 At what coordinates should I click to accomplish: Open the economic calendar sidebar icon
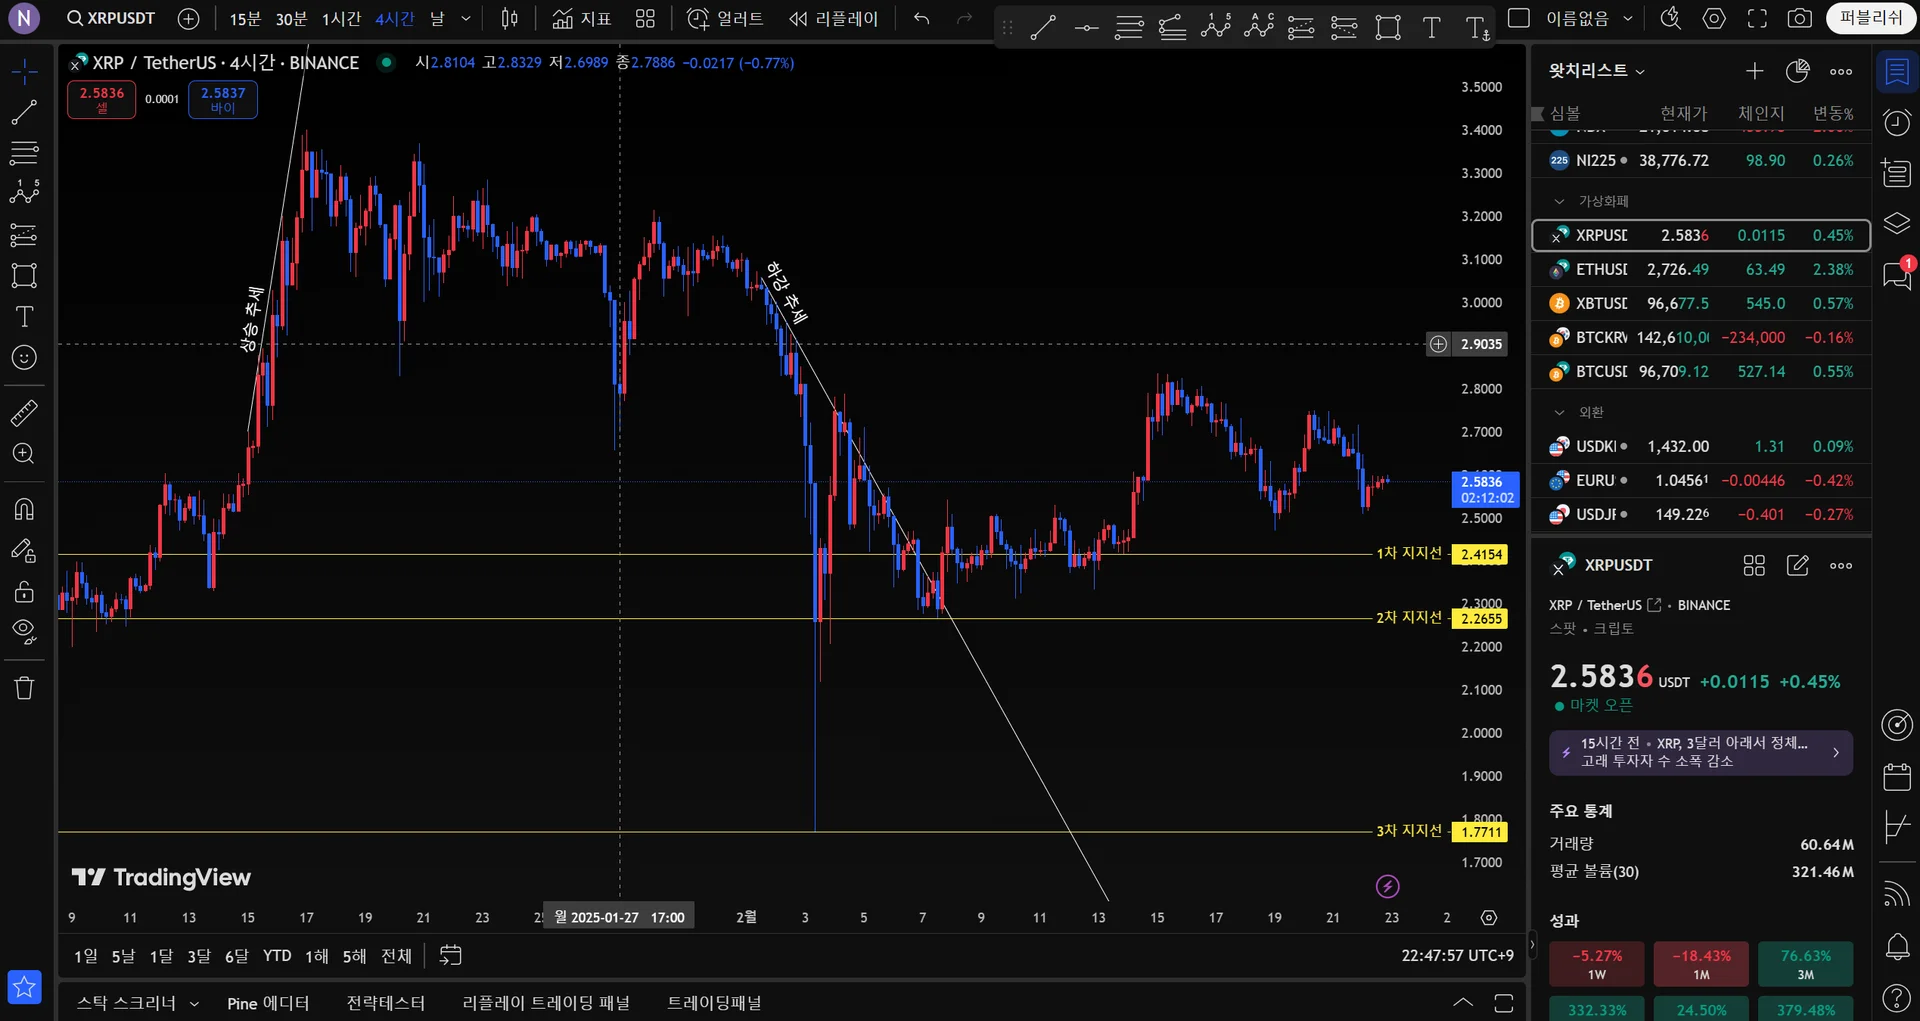(1897, 777)
